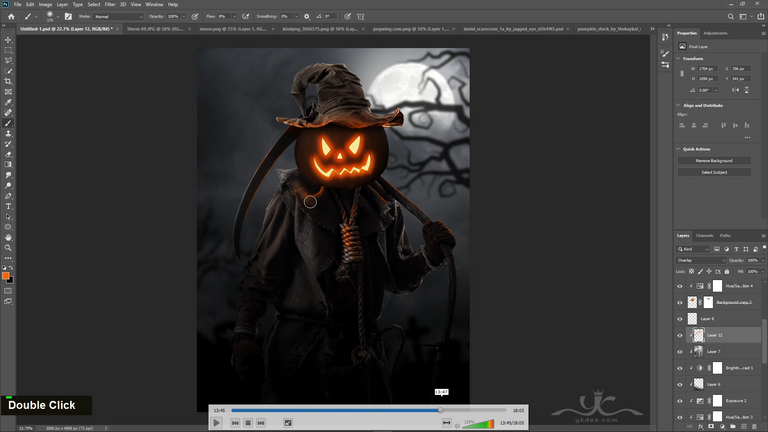Viewport: 768px width, 432px height.
Task: Open the Layer menu
Action: 62,4
